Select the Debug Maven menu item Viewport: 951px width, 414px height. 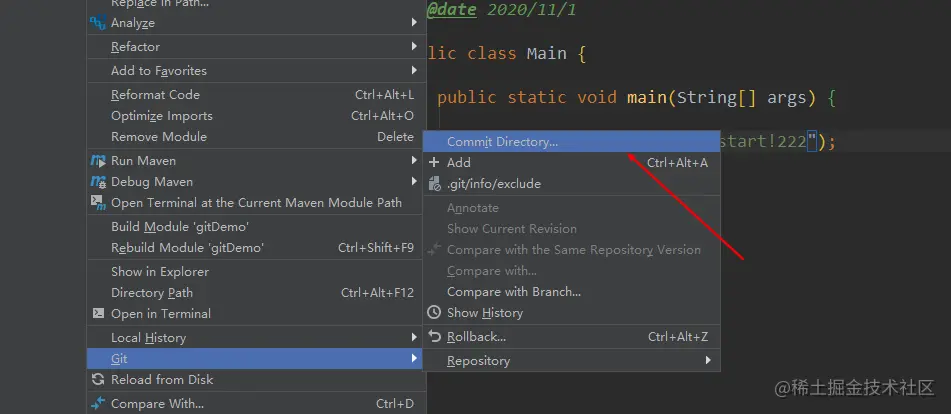coord(255,182)
